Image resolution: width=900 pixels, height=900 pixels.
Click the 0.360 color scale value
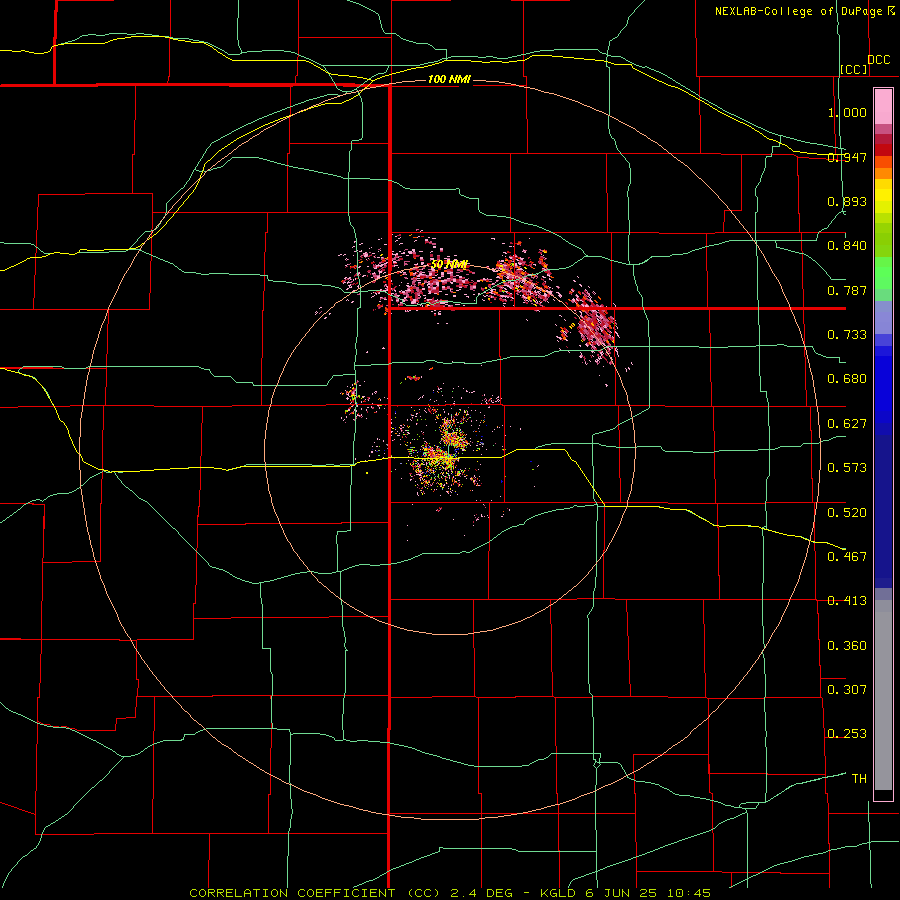coord(847,646)
